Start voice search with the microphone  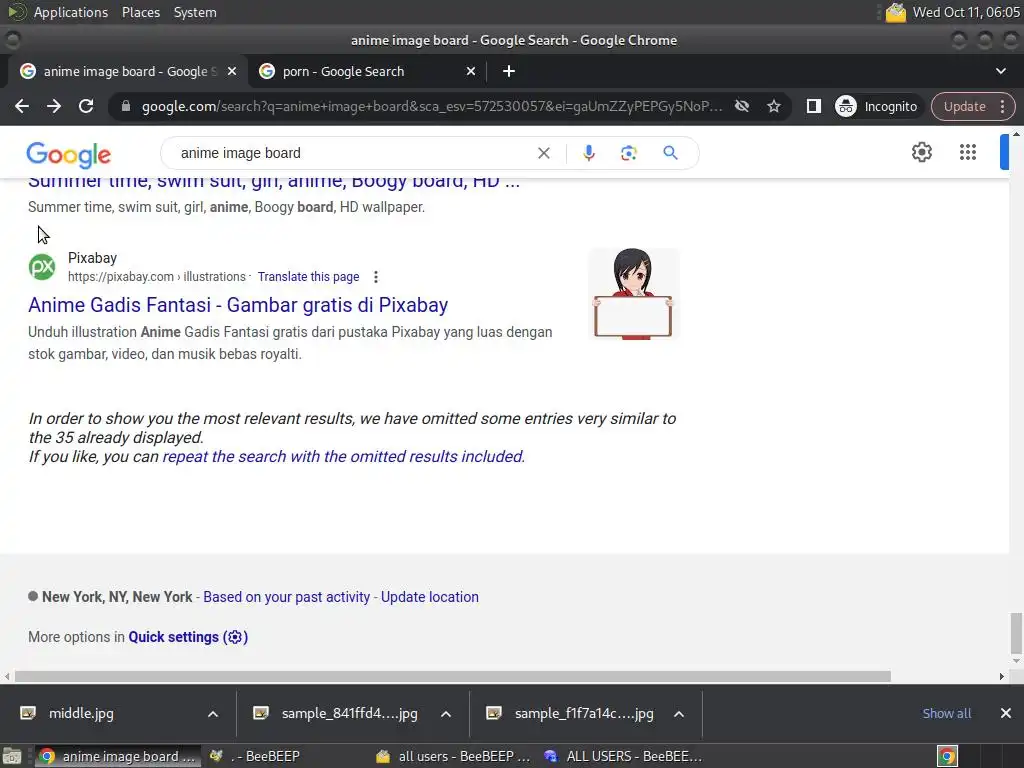click(588, 153)
